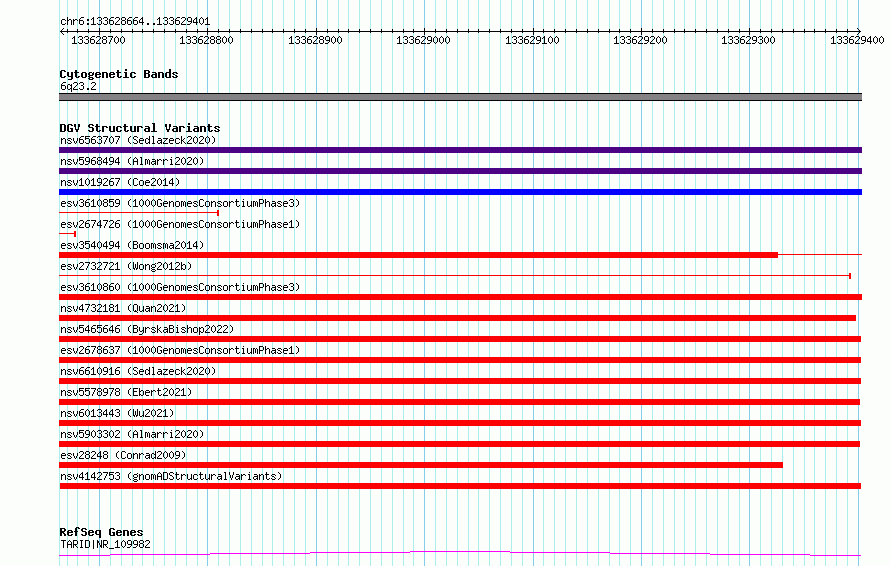Select the thin red esv3610859 variant line
The width and height of the screenshot is (890, 566).
tap(139, 213)
